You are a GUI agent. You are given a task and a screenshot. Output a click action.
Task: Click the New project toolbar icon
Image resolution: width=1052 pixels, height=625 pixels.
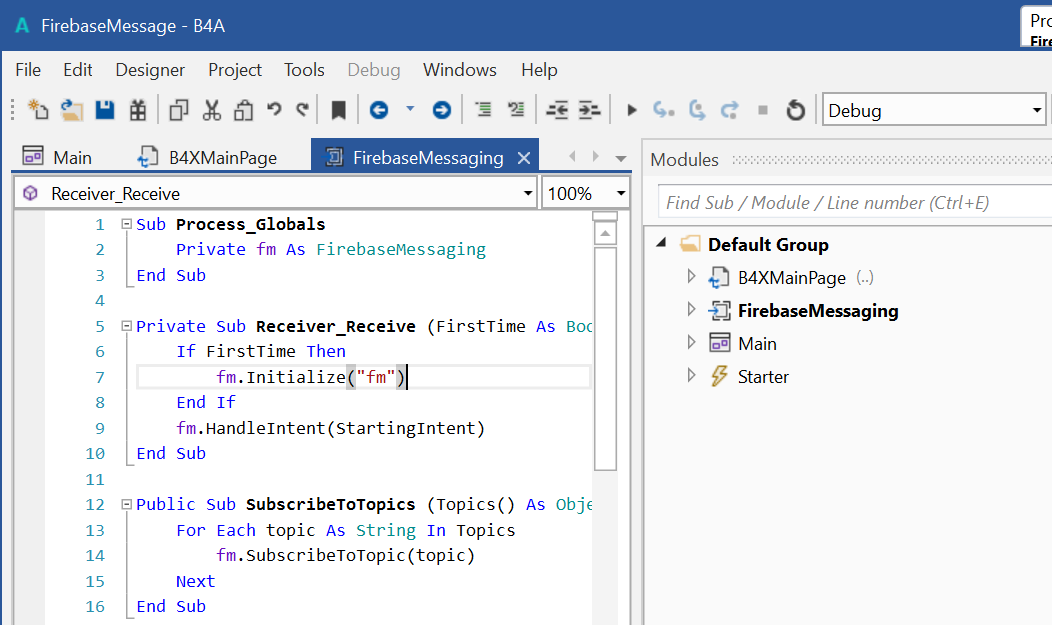(x=38, y=110)
